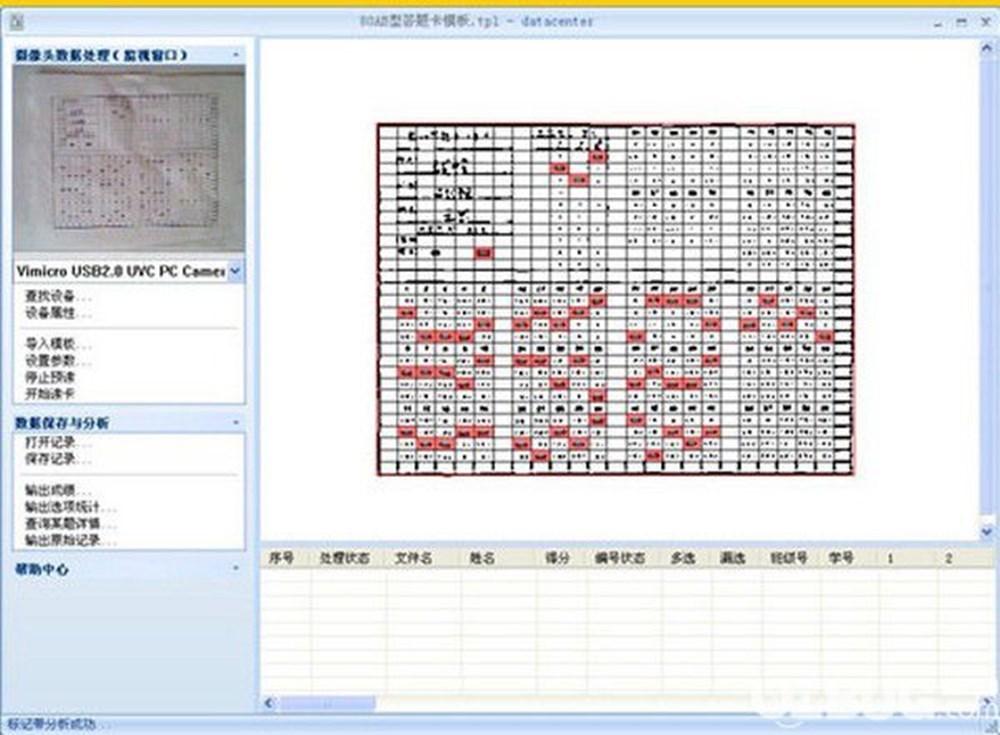The height and width of the screenshot is (735, 1000).
Task: Open 设置参数 option
Action: click(x=57, y=360)
